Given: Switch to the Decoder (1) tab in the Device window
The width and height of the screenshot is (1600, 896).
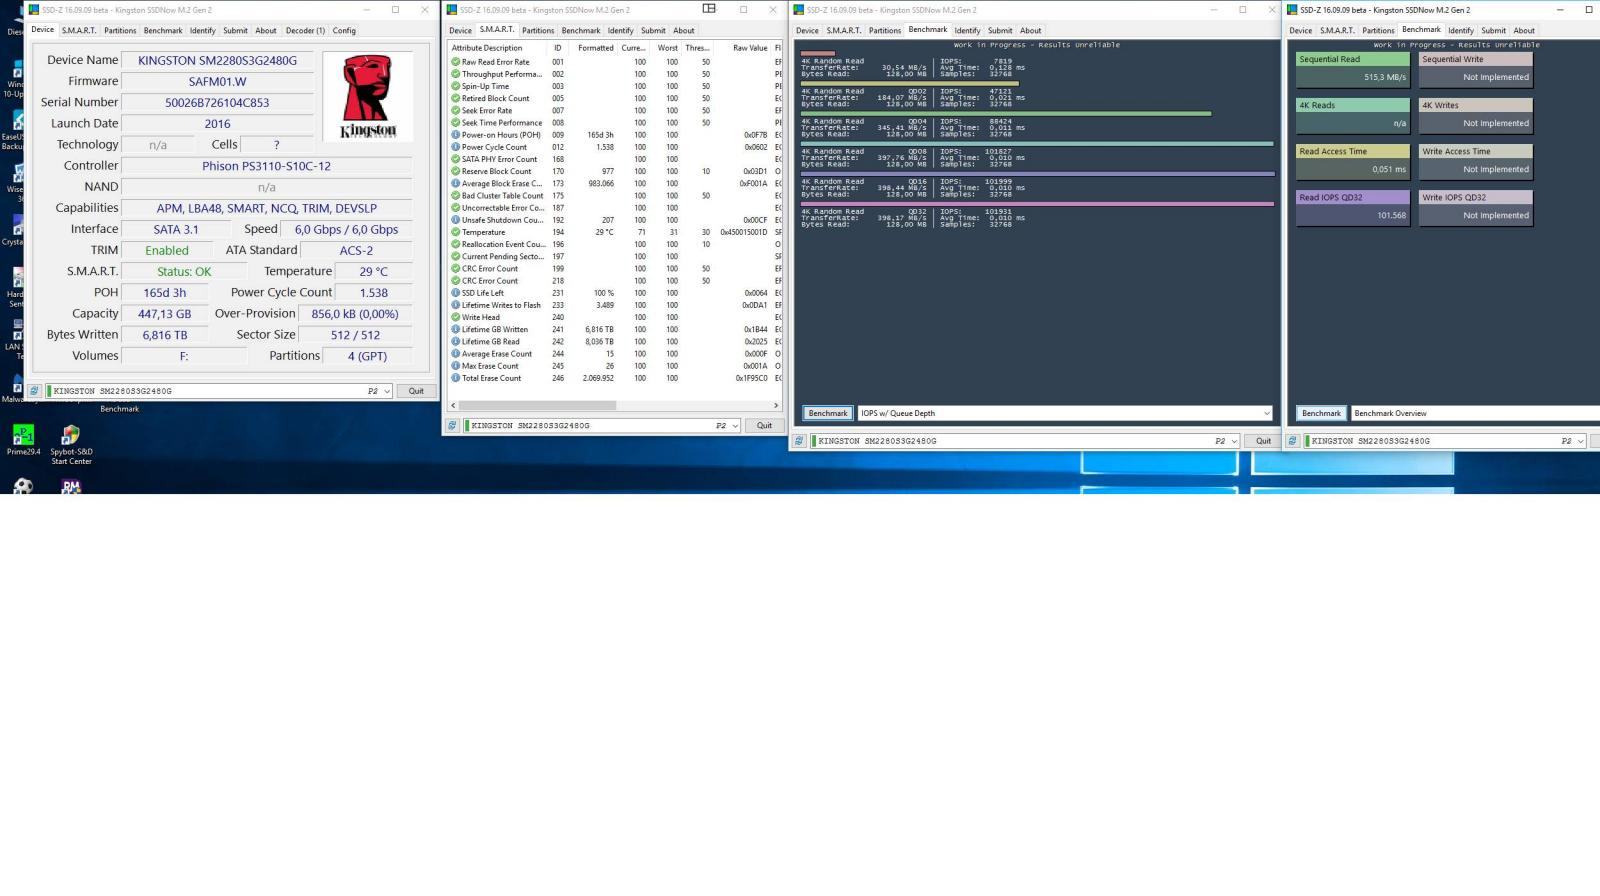Looking at the screenshot, I should click(305, 30).
